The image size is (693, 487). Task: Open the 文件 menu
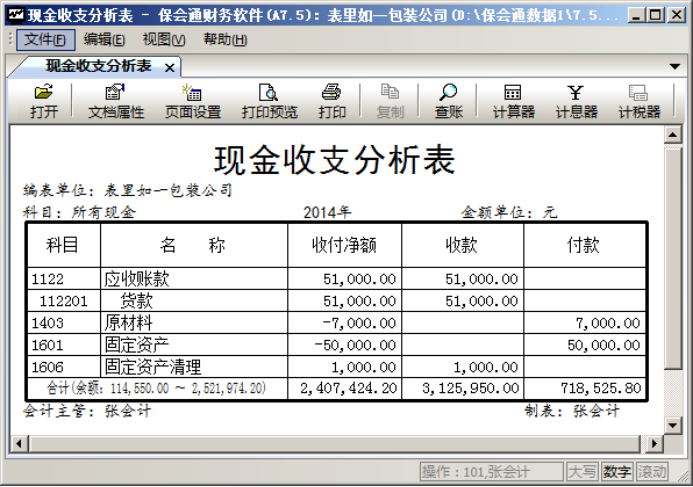(x=44, y=39)
